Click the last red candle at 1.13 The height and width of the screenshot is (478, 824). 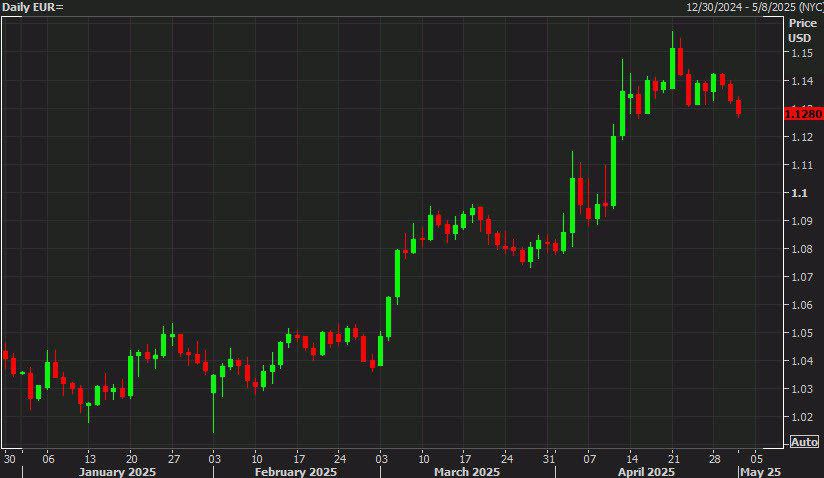pyautogui.click(x=738, y=107)
